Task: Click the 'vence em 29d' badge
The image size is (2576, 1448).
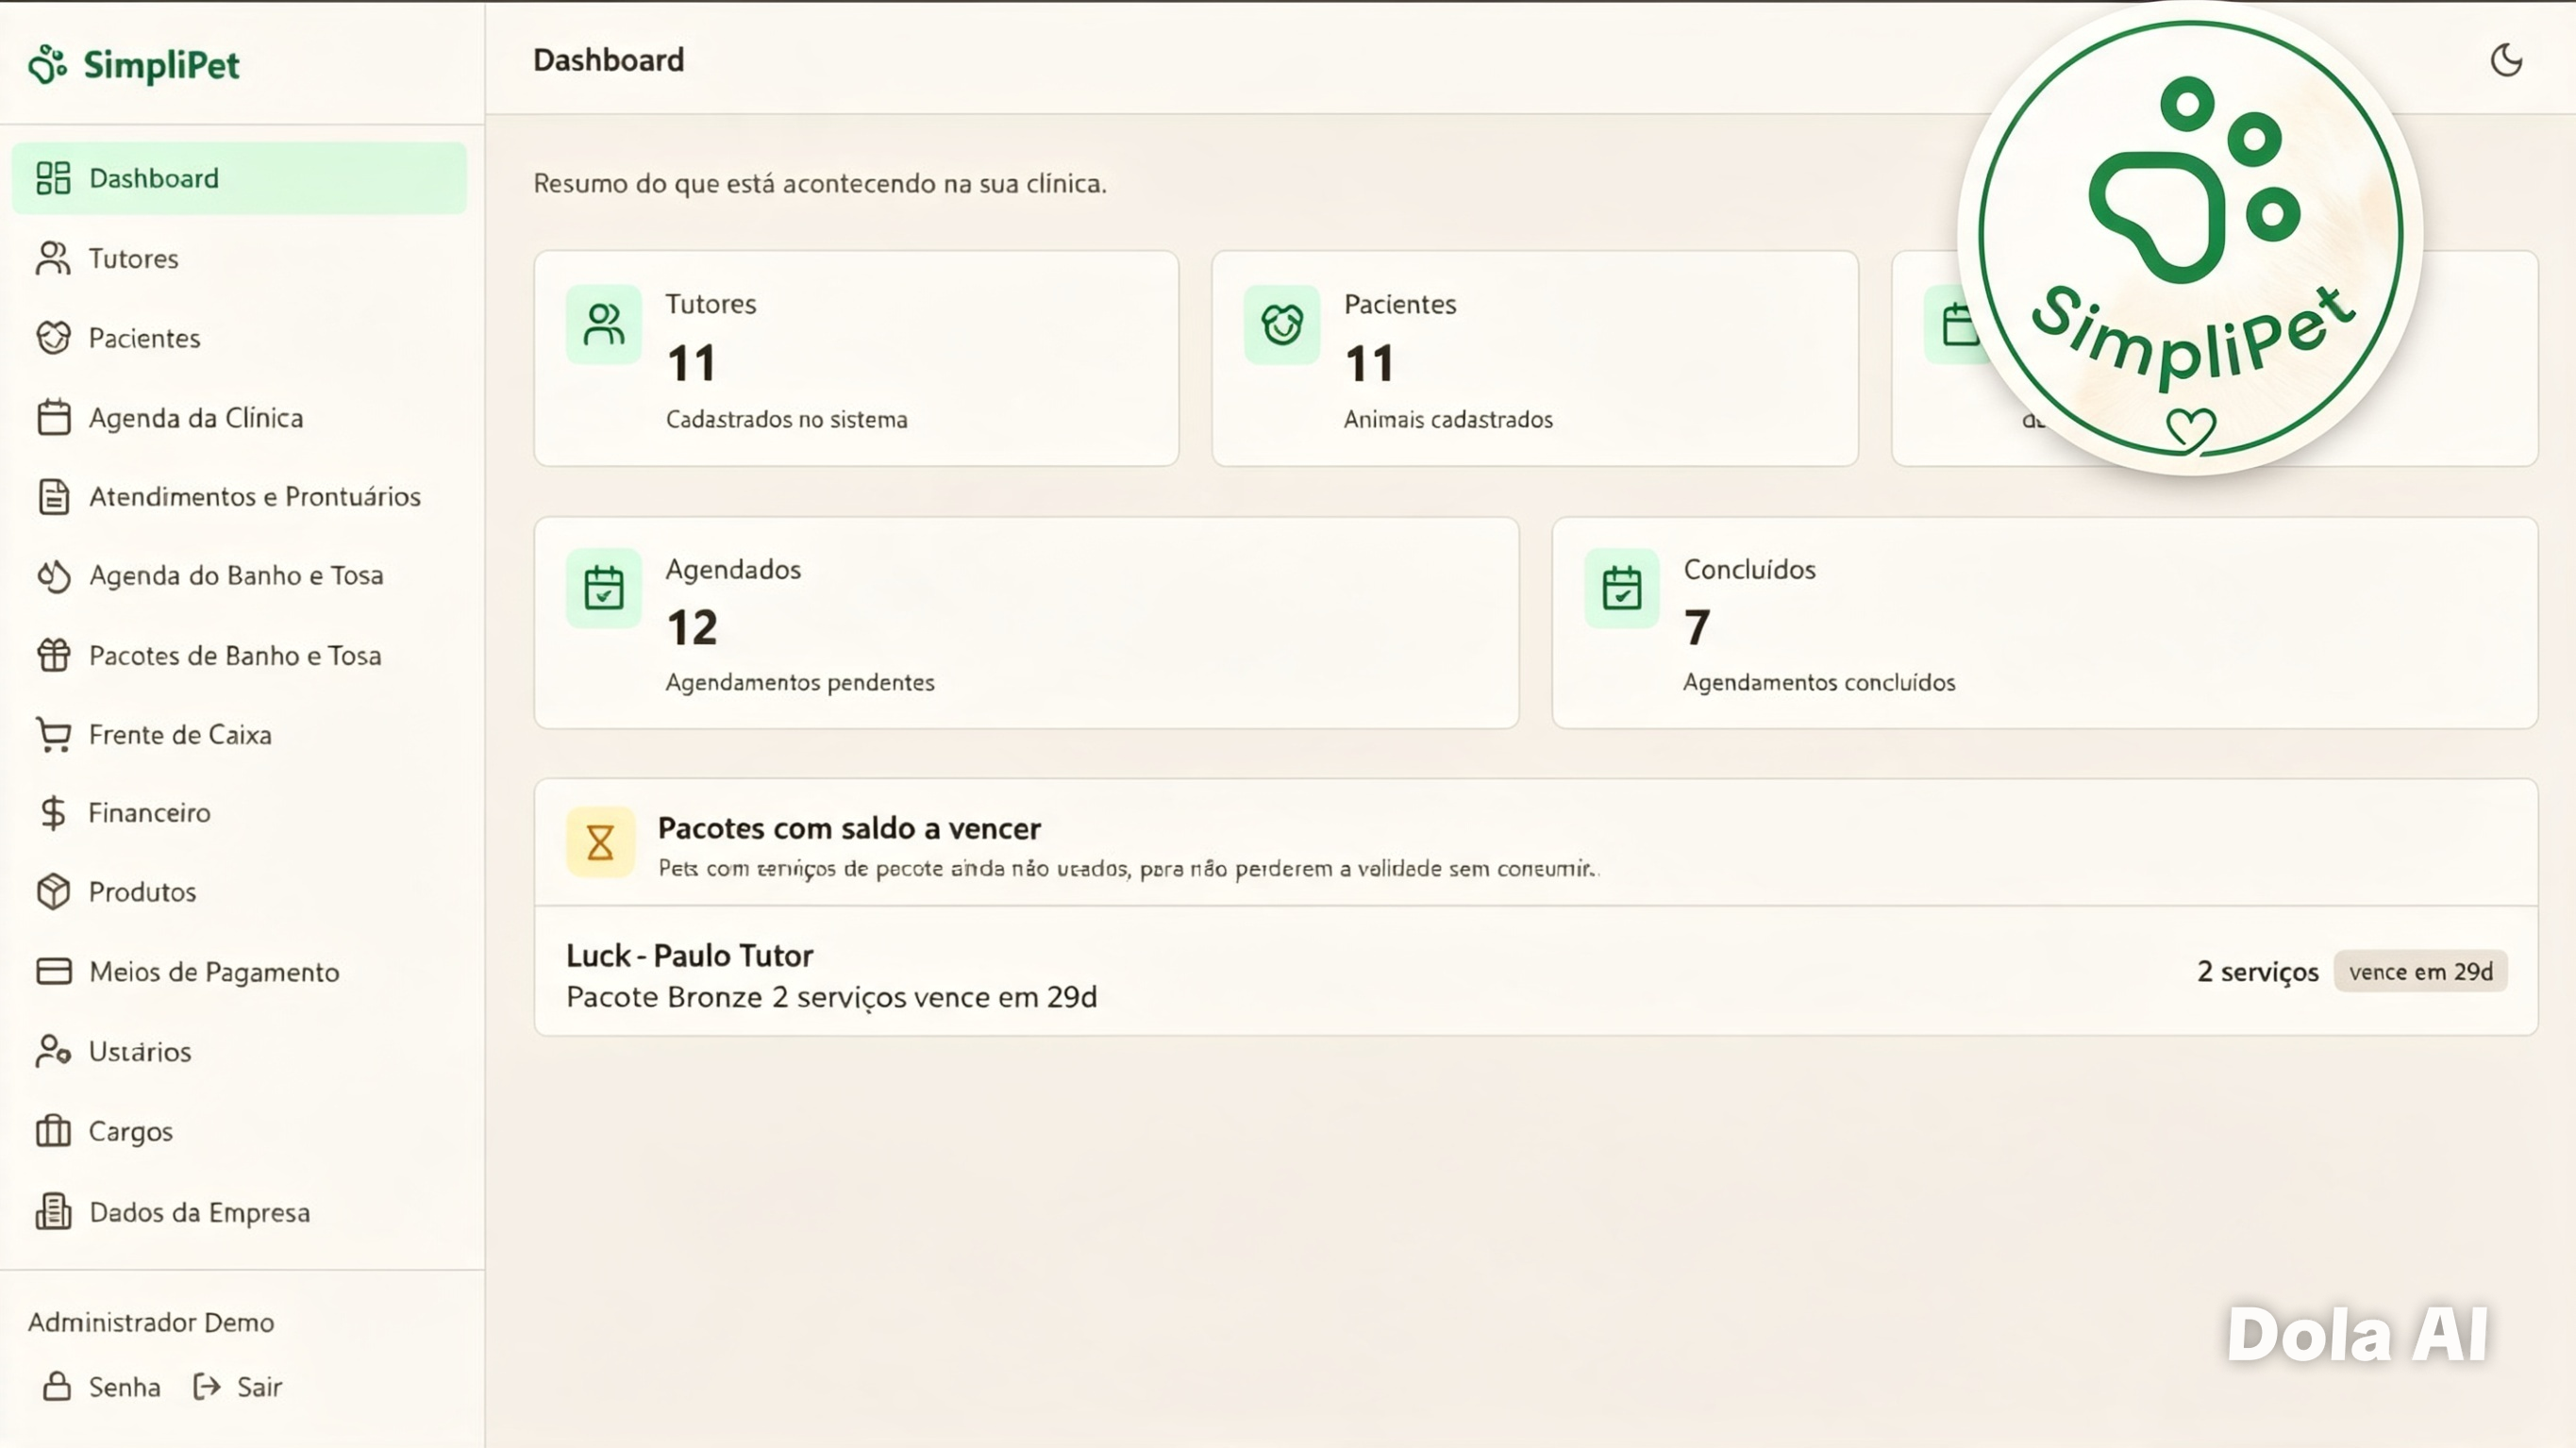Action: [x=2421, y=971]
